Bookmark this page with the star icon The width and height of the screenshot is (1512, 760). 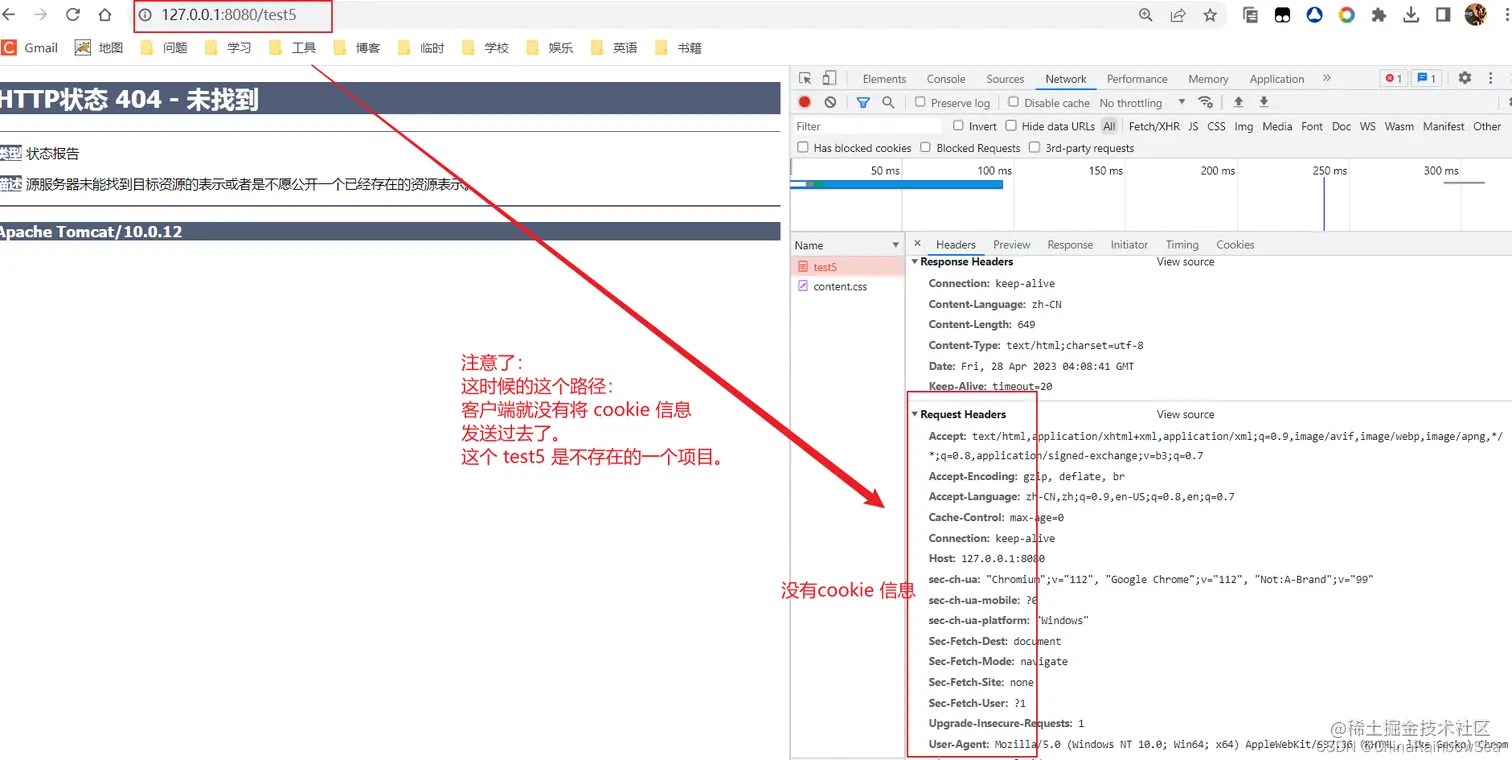(1210, 15)
